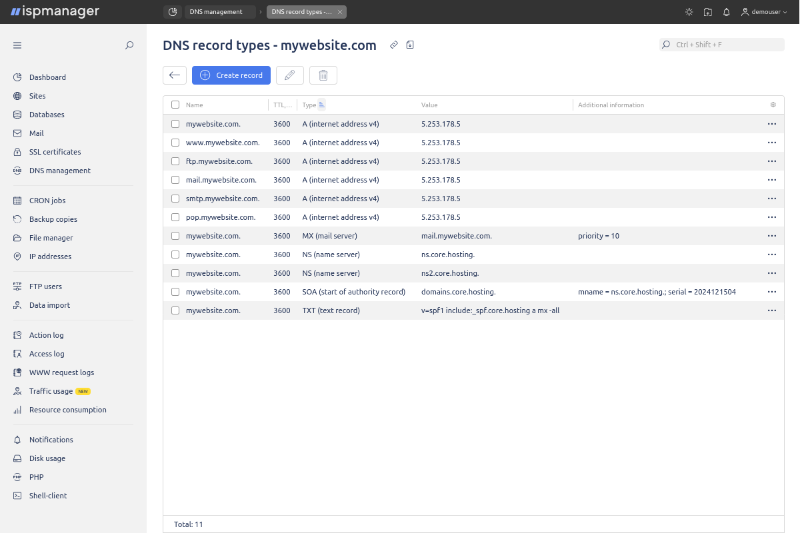The height and width of the screenshot is (533, 800).
Task: Go to File manager in sidebar
Action: 51,238
